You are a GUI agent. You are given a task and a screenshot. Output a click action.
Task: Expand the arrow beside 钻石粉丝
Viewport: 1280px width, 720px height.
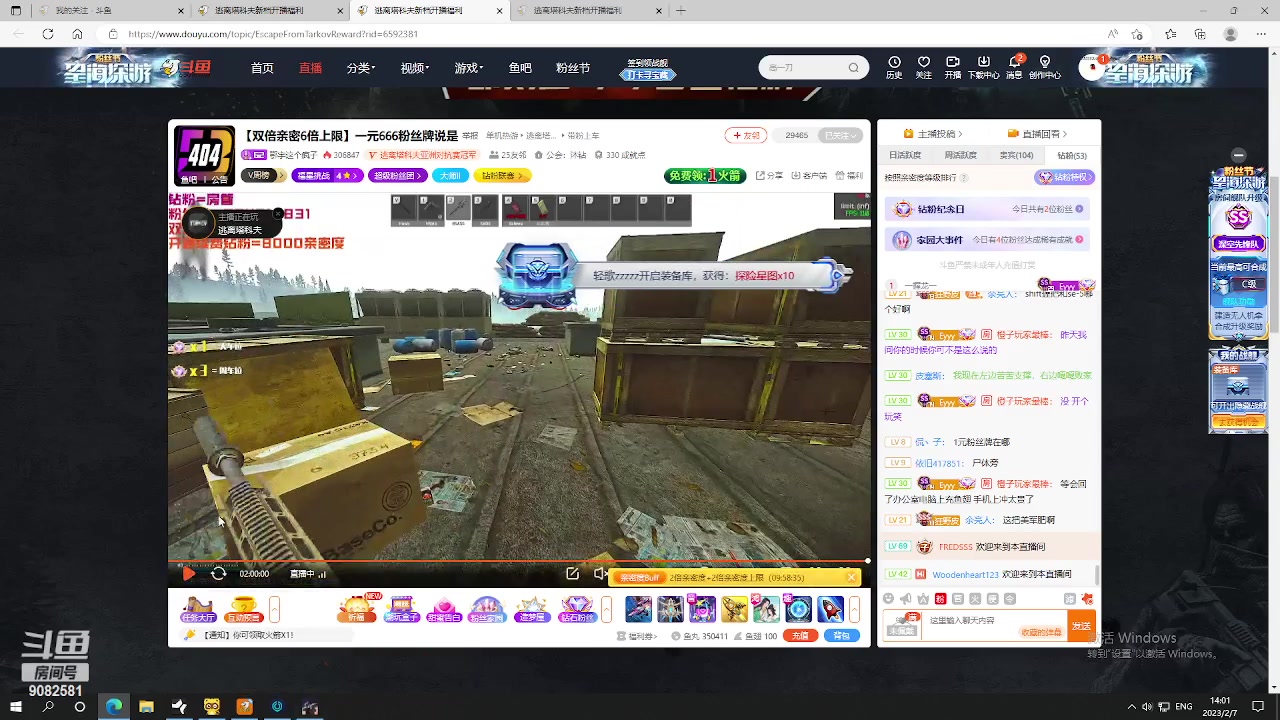click(606, 609)
